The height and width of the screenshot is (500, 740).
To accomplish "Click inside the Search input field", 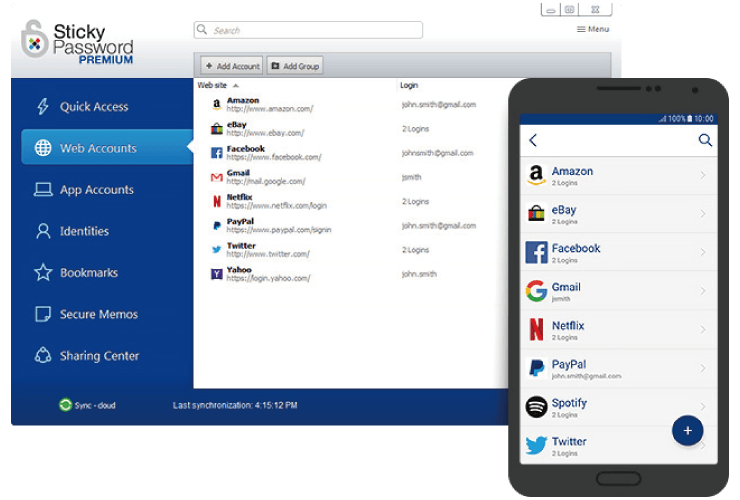I will click(308, 30).
